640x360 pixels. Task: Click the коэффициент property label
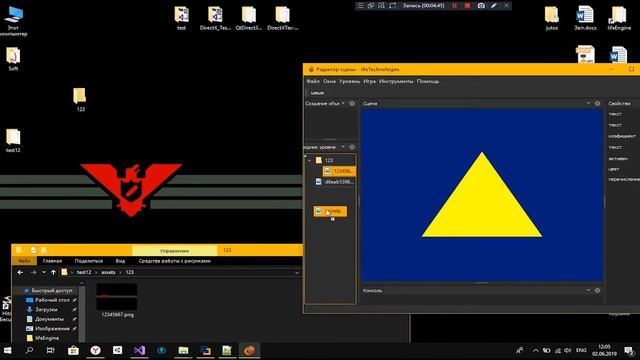(x=622, y=136)
